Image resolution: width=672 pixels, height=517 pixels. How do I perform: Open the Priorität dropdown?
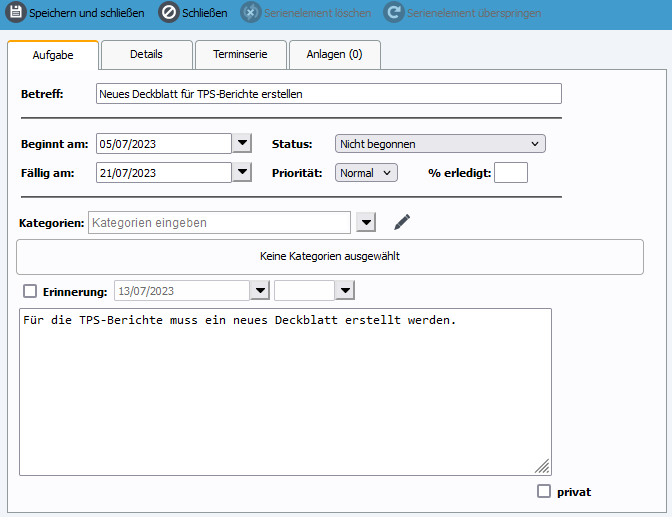[x=366, y=173]
